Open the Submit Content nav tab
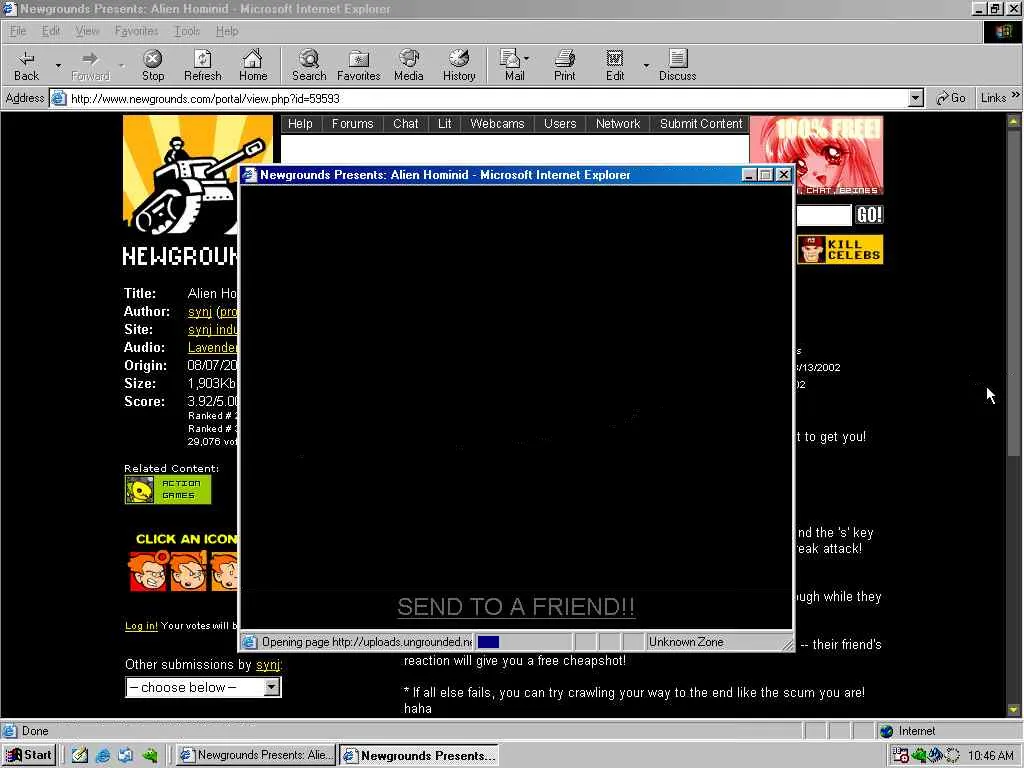This screenshot has height=768, width=1024. tap(701, 123)
